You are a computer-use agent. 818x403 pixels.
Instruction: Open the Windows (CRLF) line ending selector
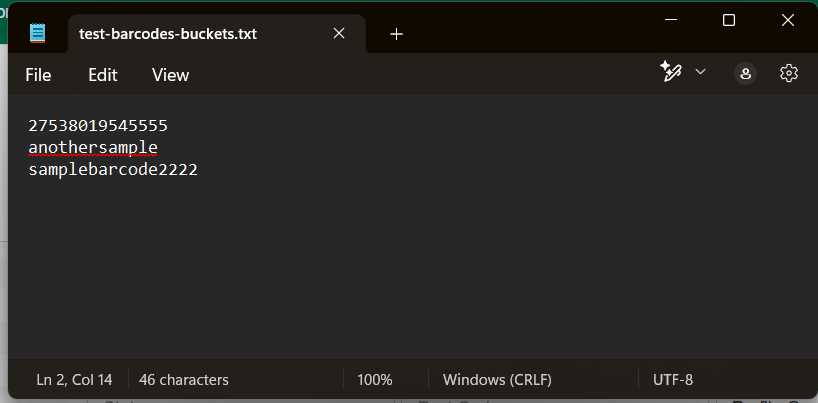(497, 380)
